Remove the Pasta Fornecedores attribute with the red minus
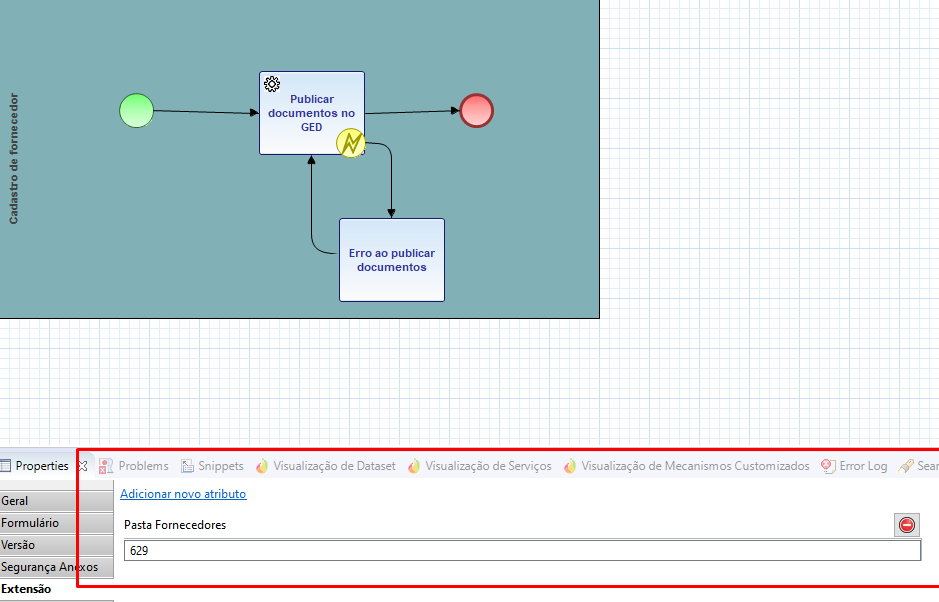939x602 pixels. (x=907, y=525)
